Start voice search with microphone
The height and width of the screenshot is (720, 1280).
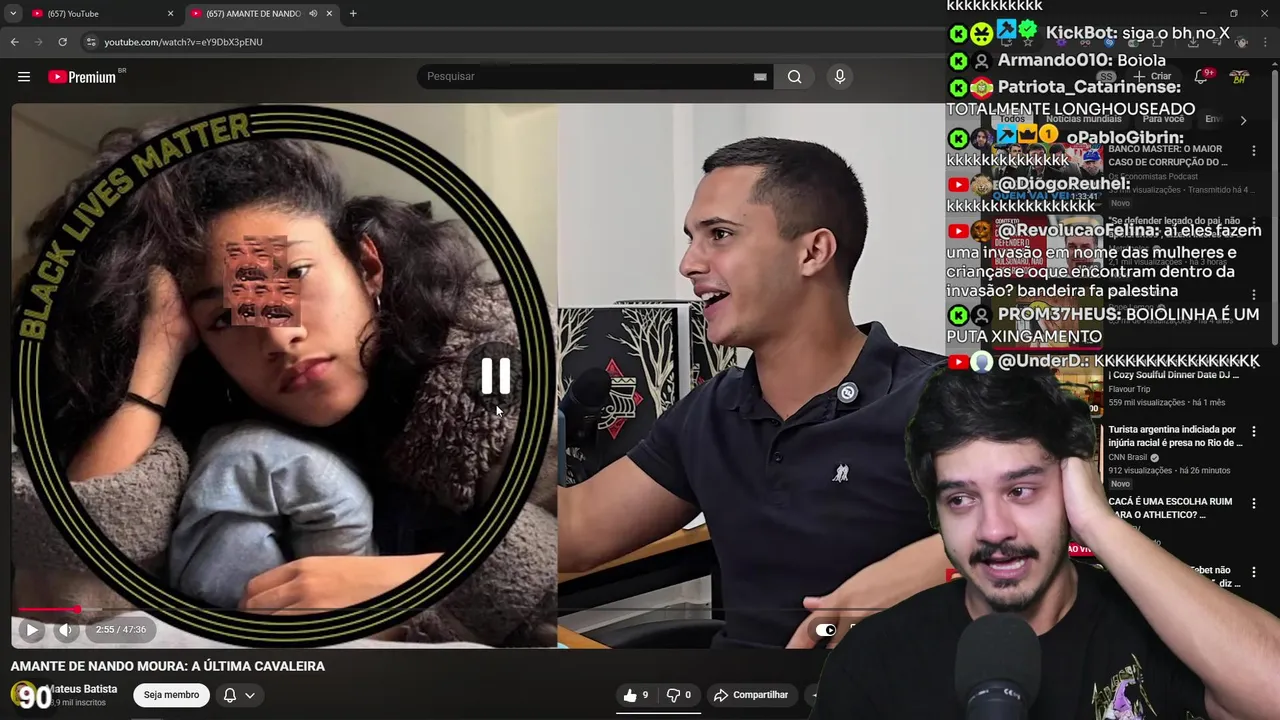[x=839, y=76]
